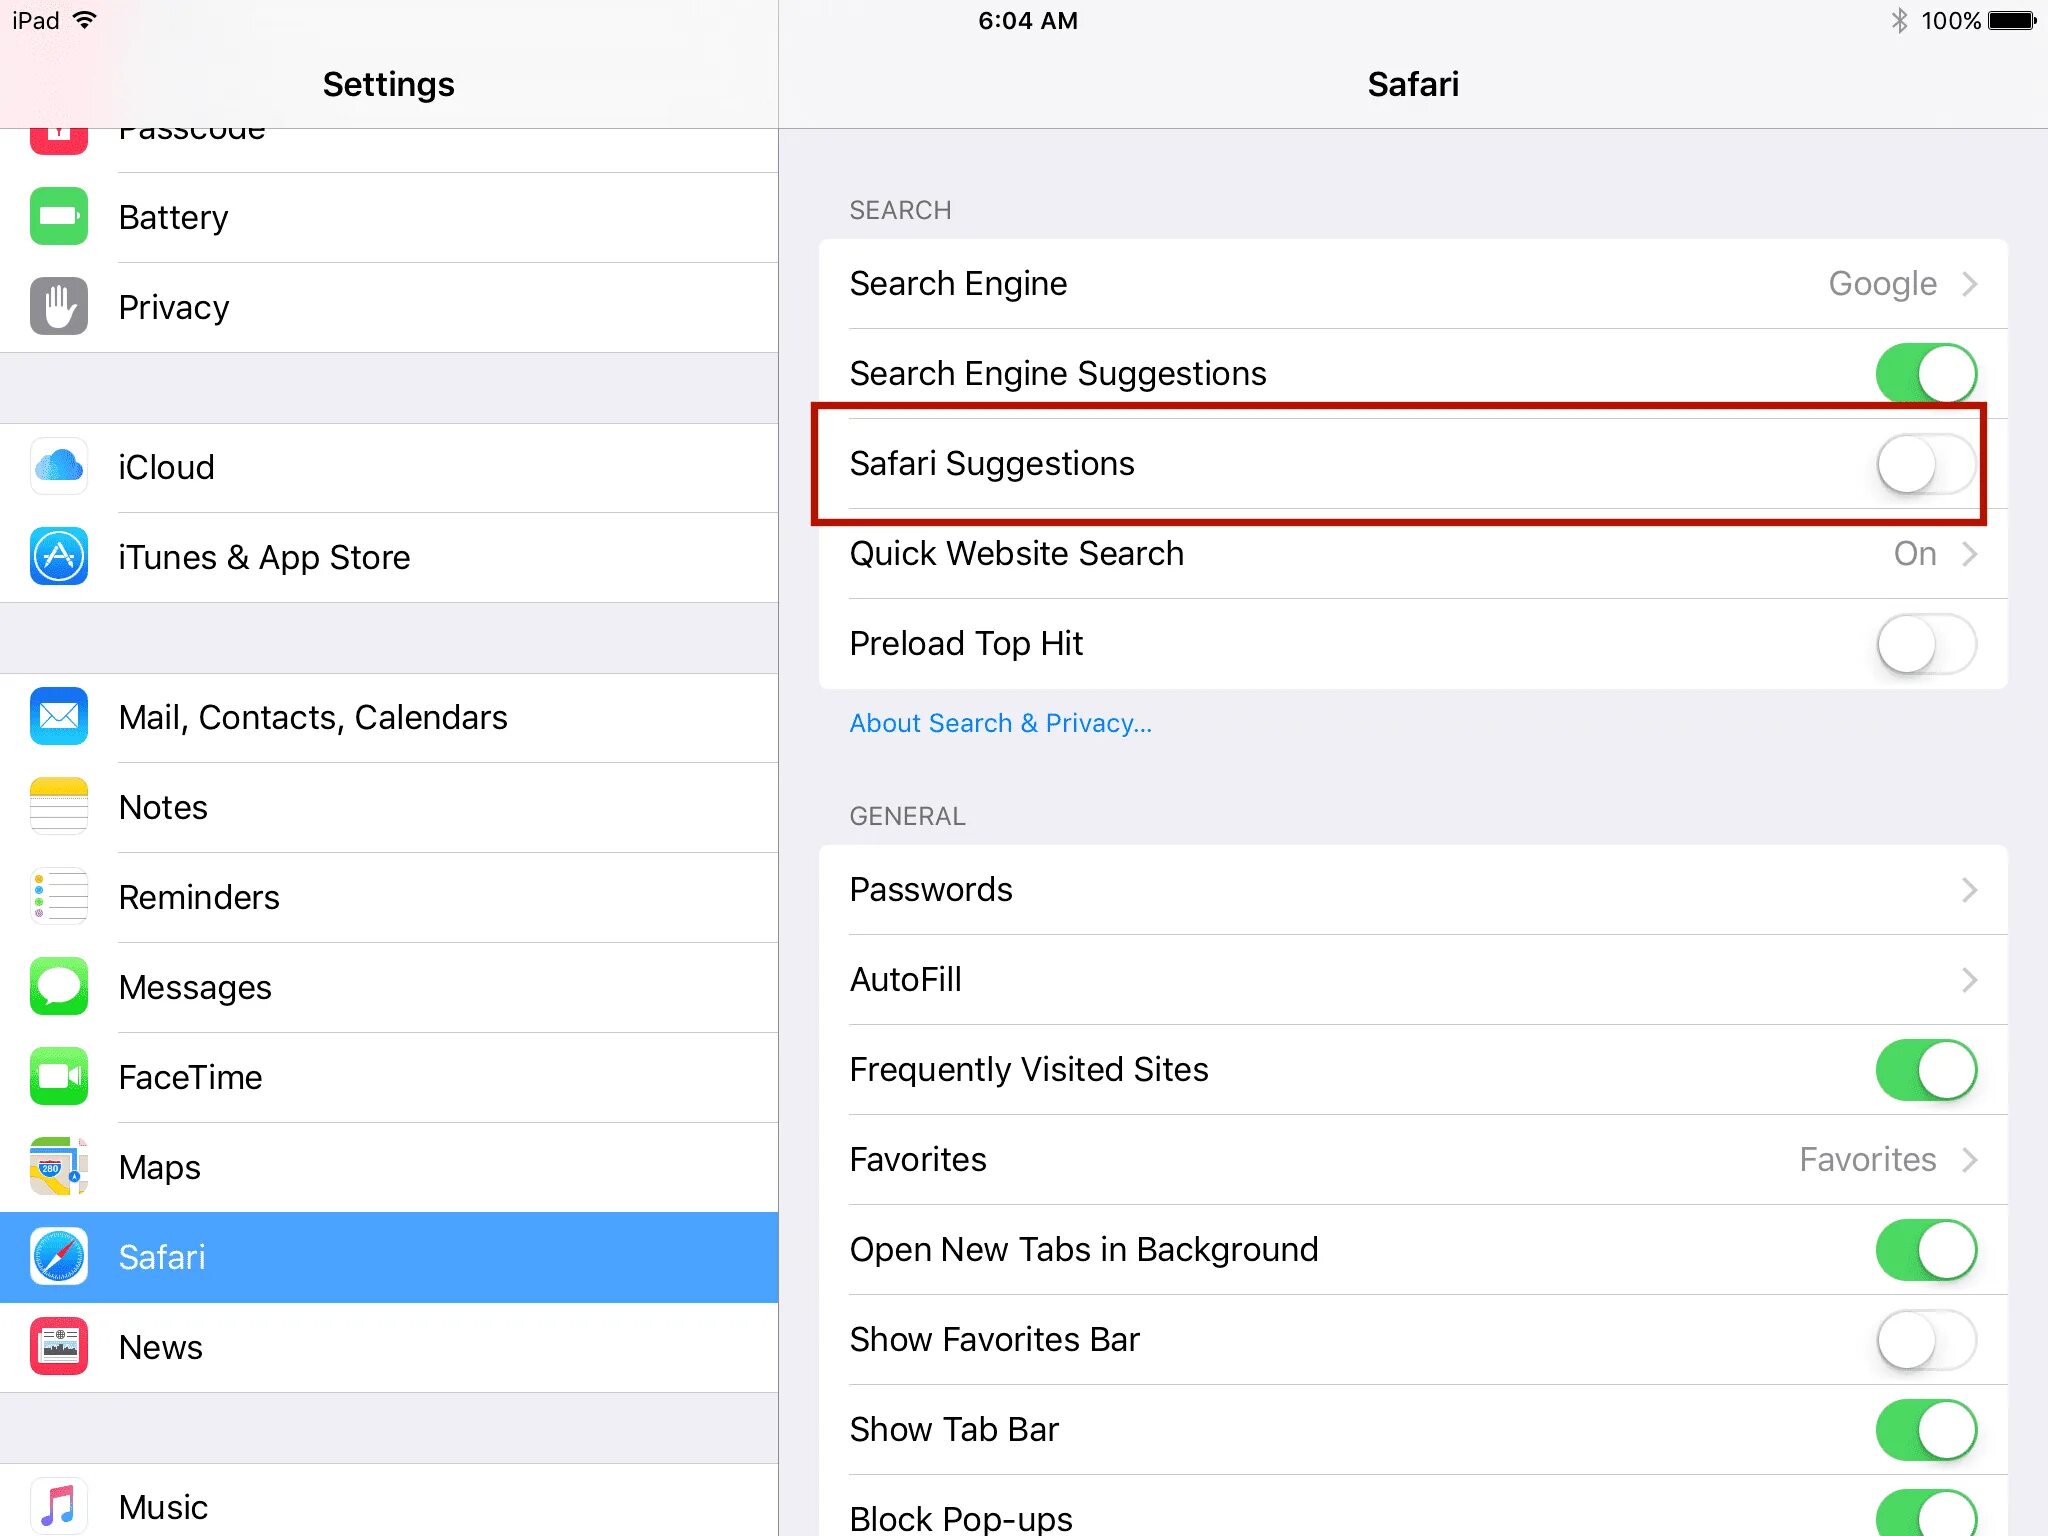Toggle the Show Favorites Bar switch

click(x=1925, y=1340)
